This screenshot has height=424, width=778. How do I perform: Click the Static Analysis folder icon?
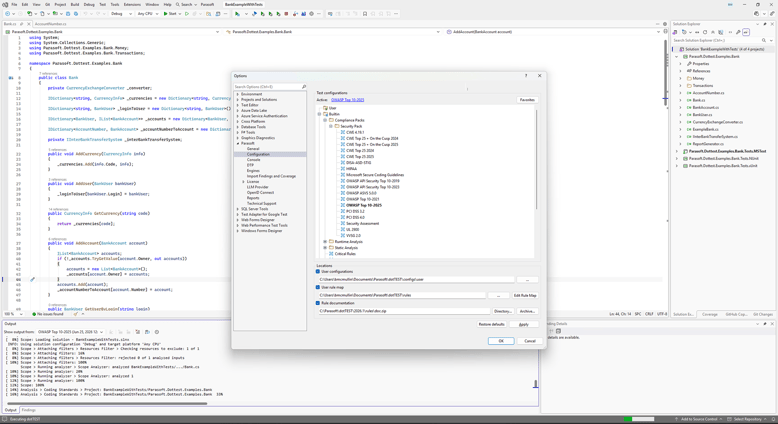click(331, 247)
